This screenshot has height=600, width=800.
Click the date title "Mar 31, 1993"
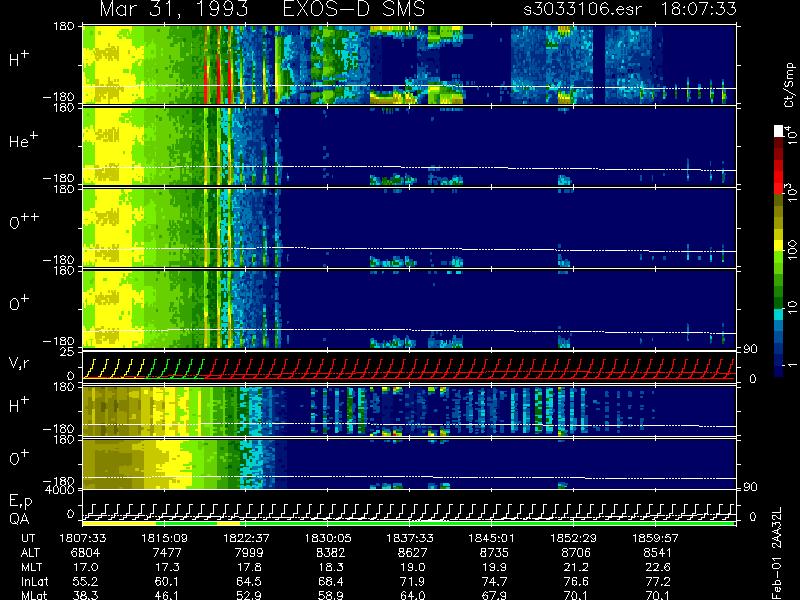[174, 10]
